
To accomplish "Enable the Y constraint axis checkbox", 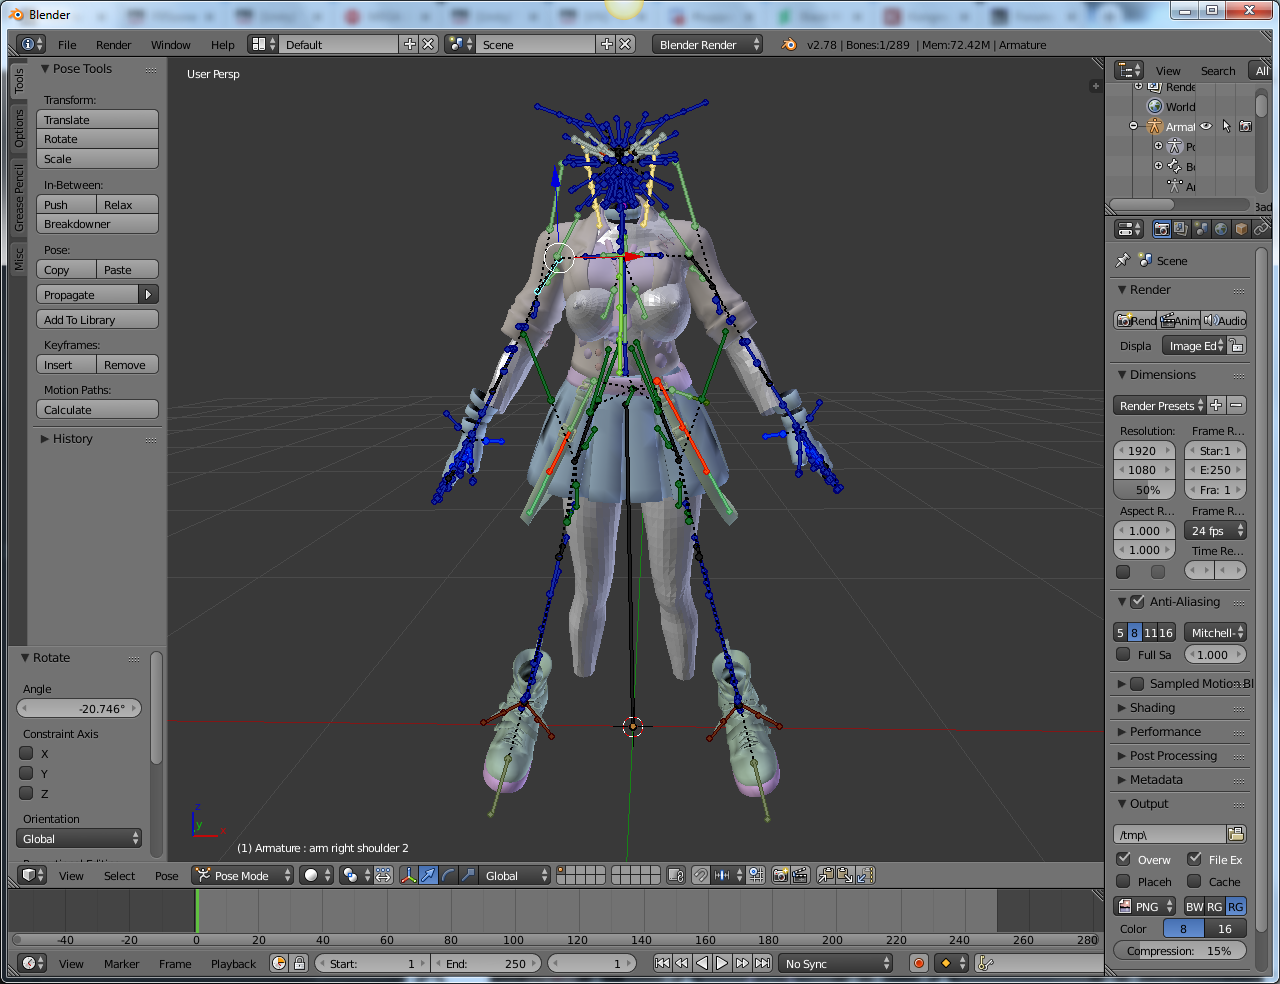I will pyautogui.click(x=27, y=773).
